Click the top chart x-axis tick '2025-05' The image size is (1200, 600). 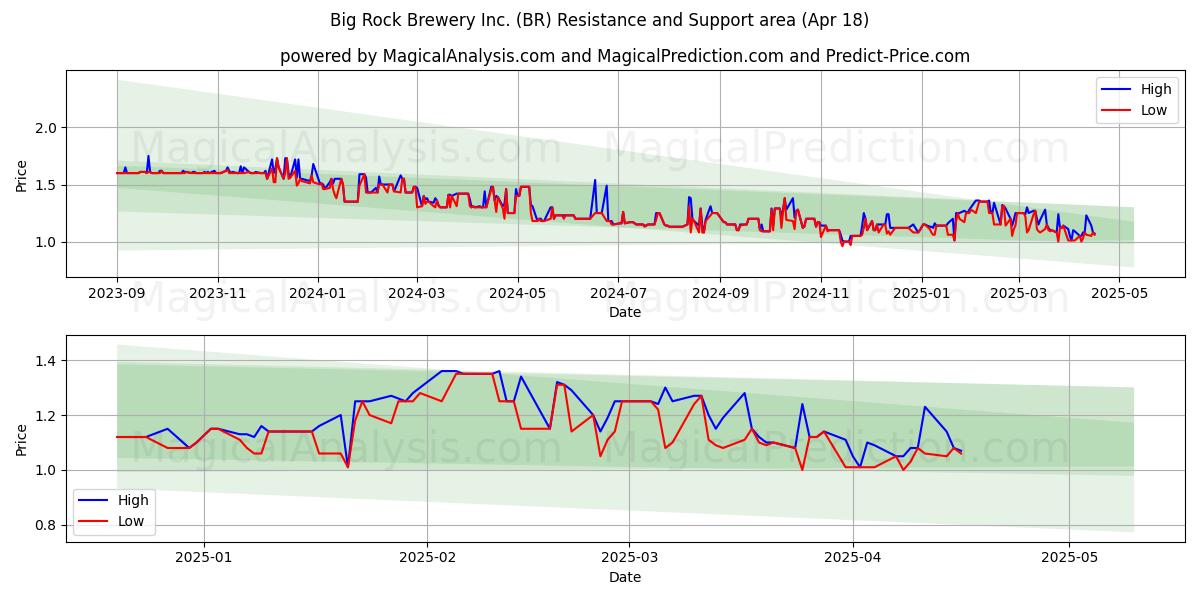click(1119, 294)
